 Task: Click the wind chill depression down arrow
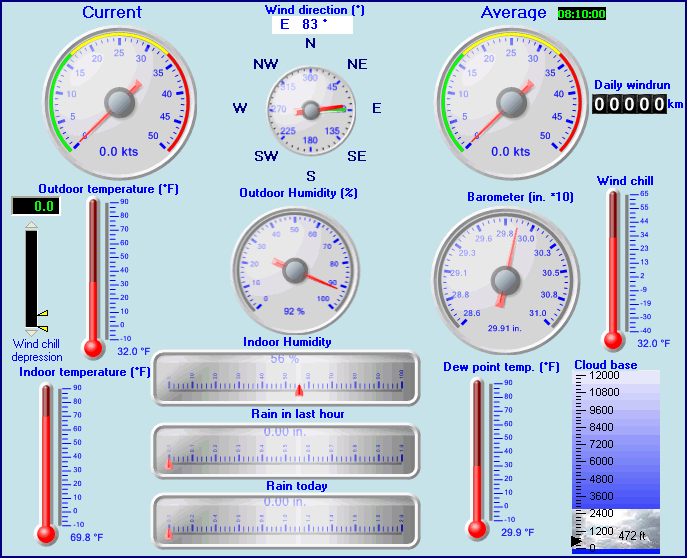(x=32, y=332)
